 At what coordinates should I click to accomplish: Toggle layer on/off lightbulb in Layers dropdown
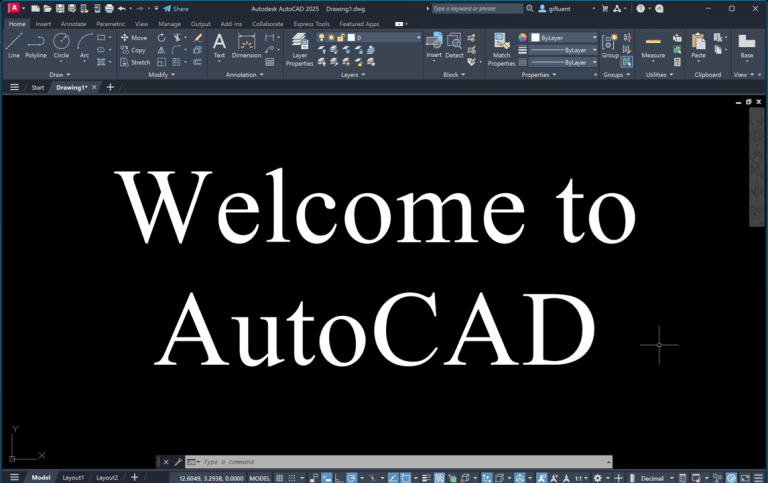pyautogui.click(x=321, y=38)
